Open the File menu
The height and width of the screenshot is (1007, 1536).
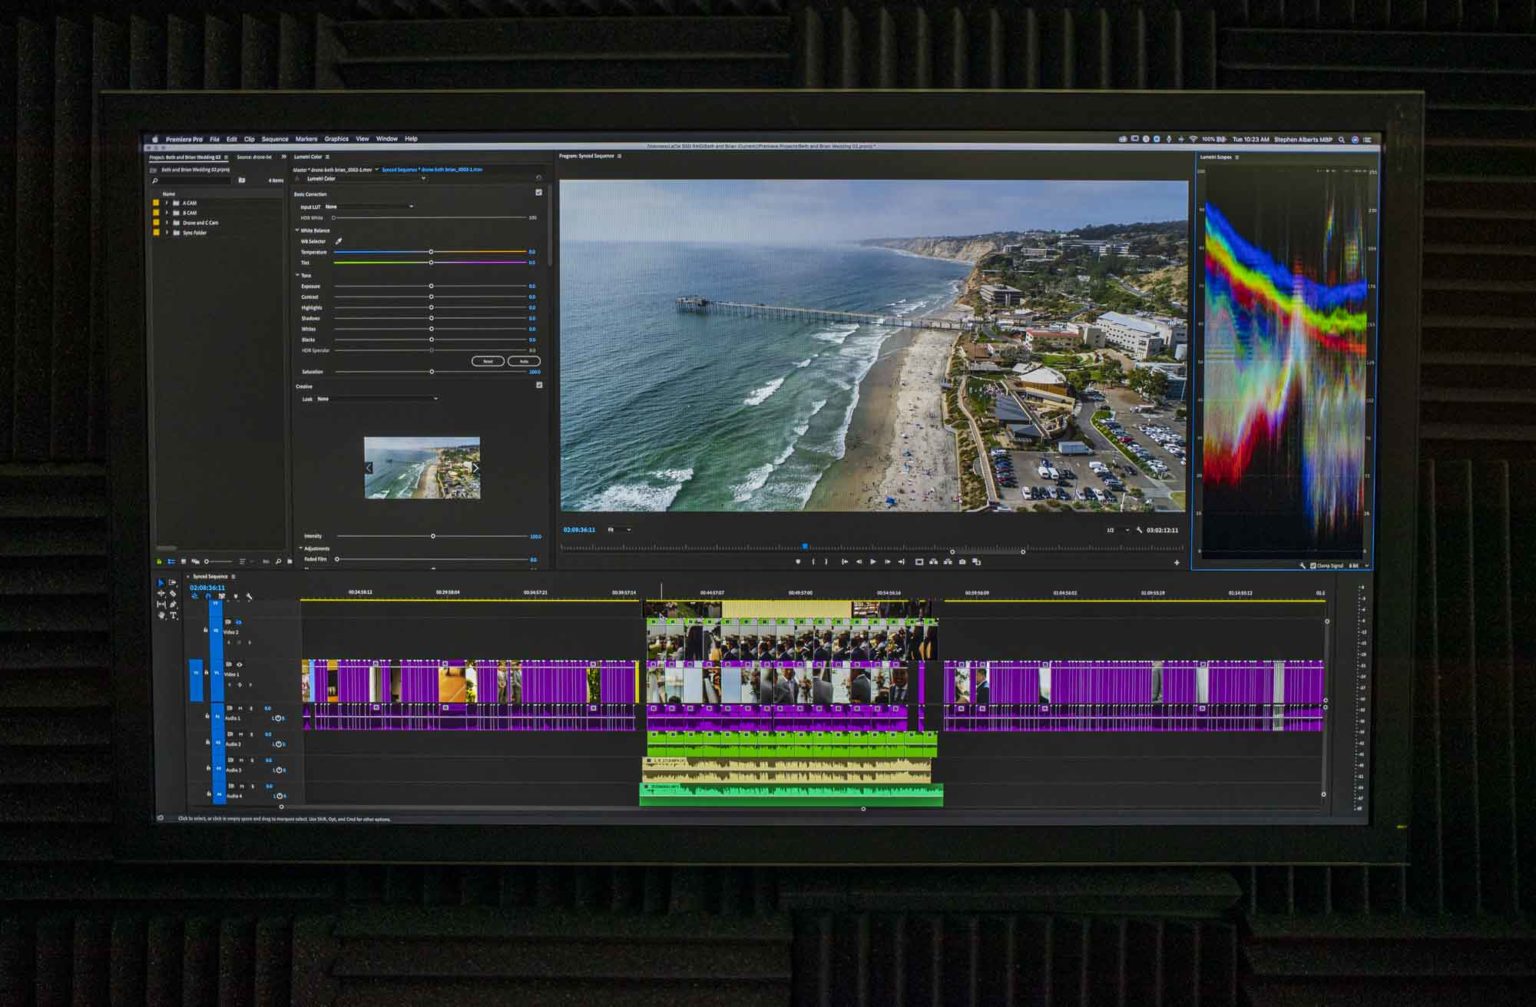(214, 139)
